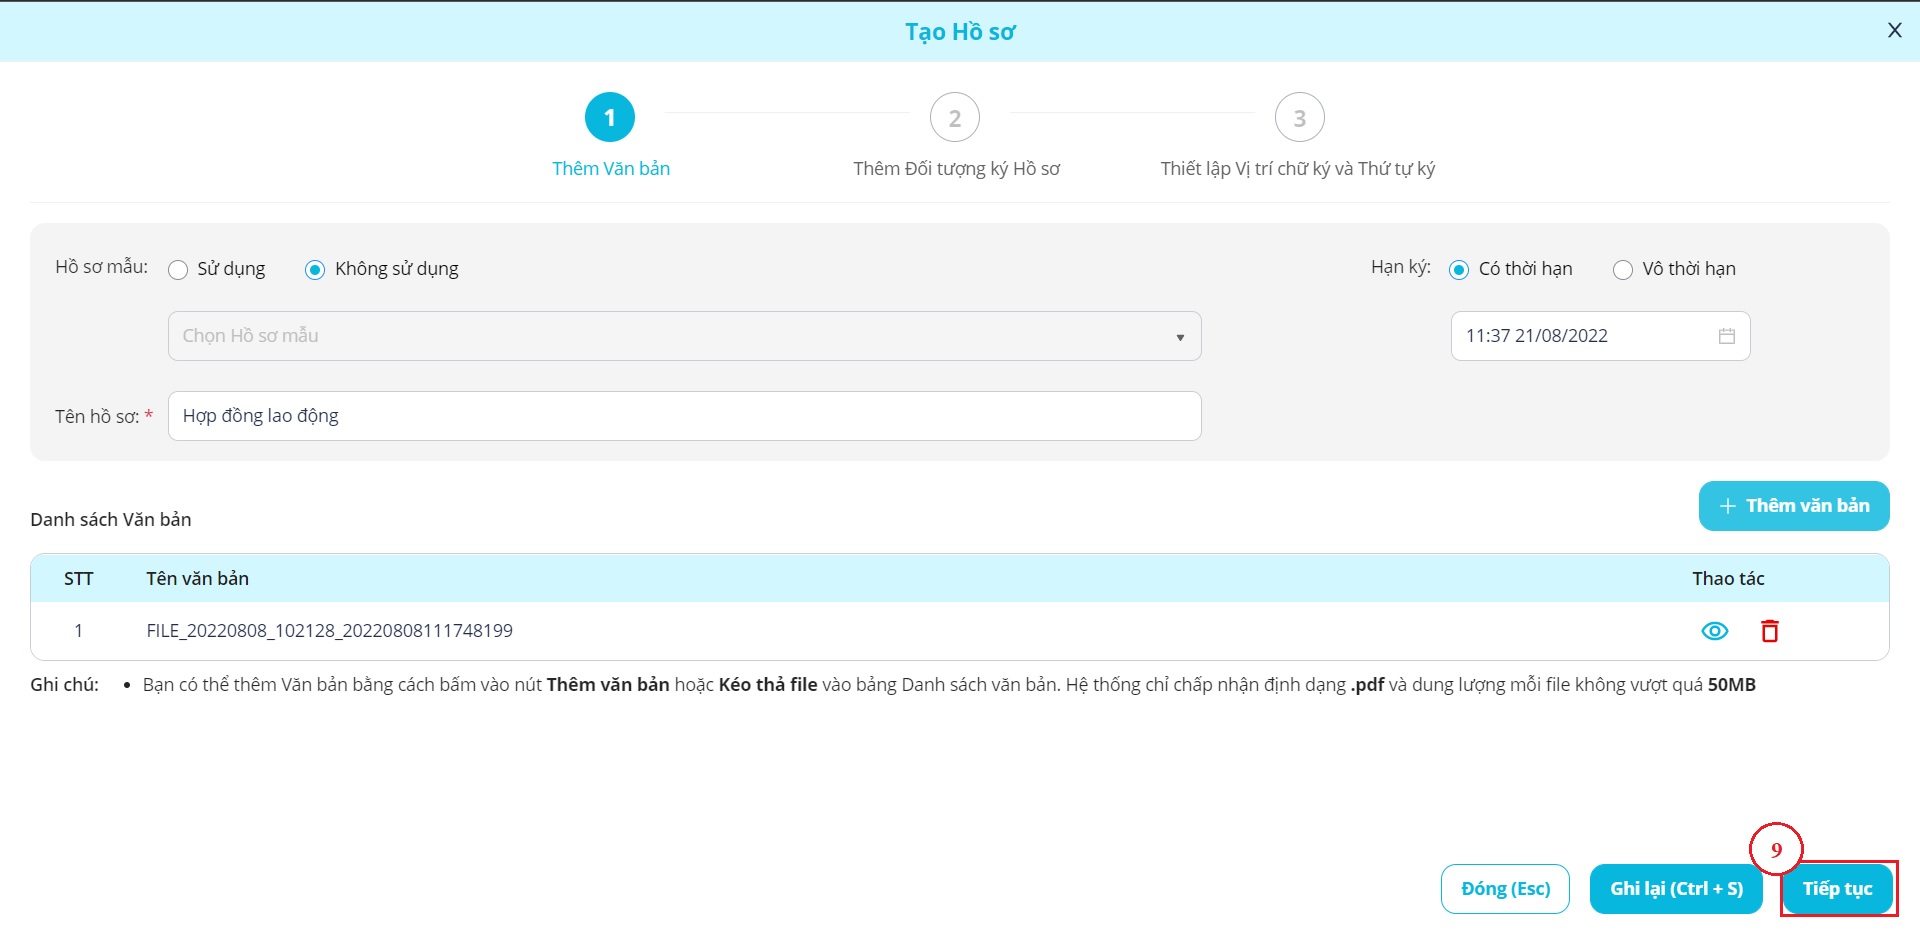Screen dimensions: 1920x943
Task: Click the Thêm Đối tượng ký Hồ sơ step label
Action: click(956, 169)
